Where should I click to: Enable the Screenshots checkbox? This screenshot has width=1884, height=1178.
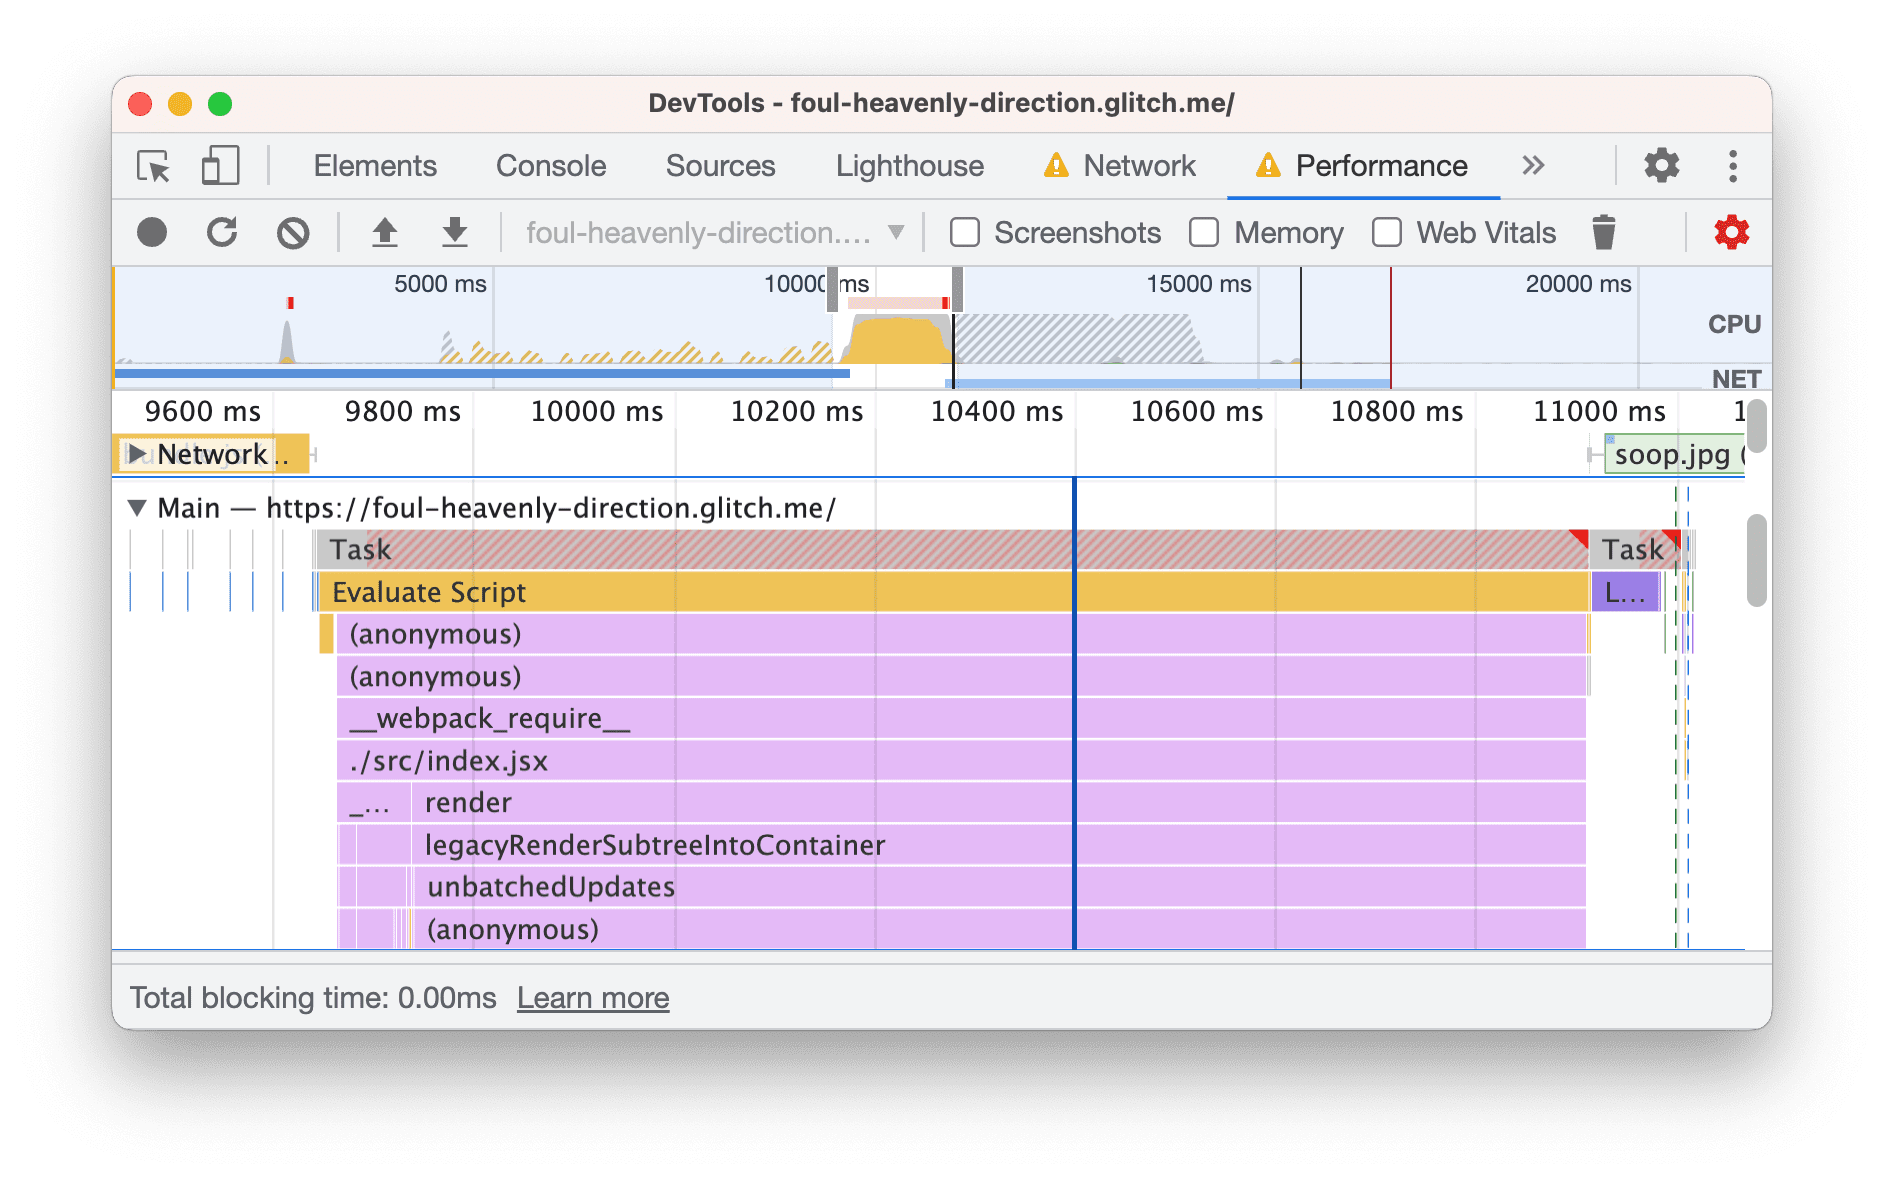[965, 233]
